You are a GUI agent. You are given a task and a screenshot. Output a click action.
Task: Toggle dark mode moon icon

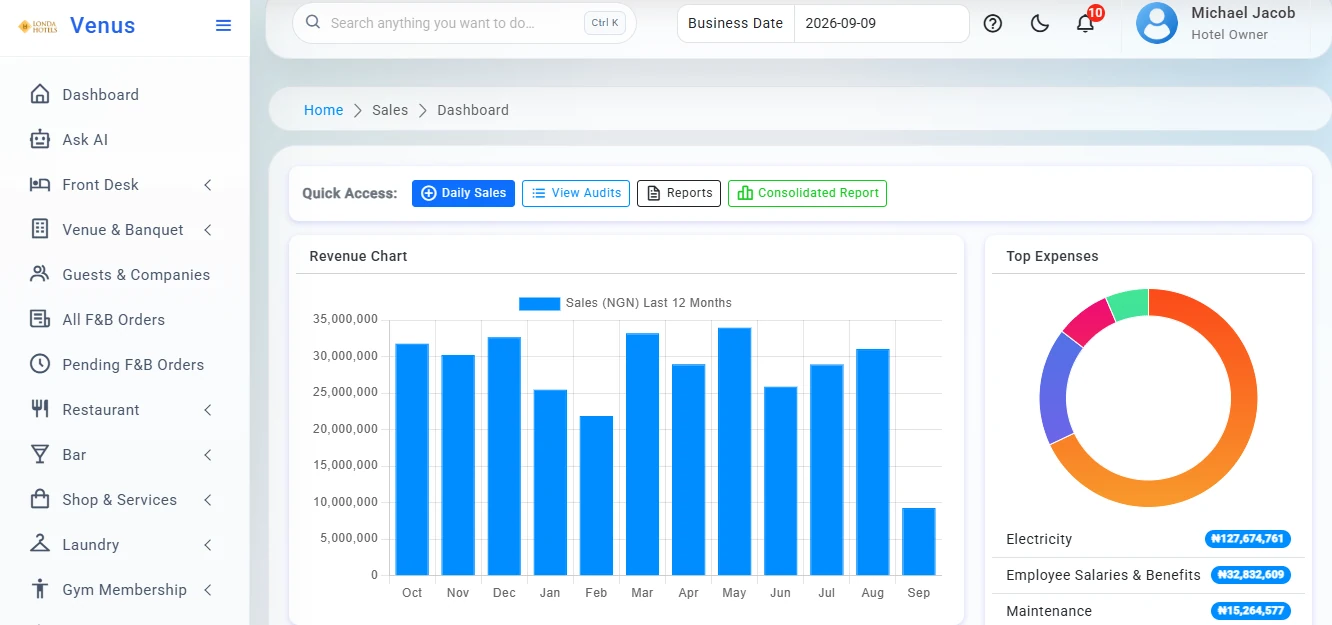click(1040, 24)
